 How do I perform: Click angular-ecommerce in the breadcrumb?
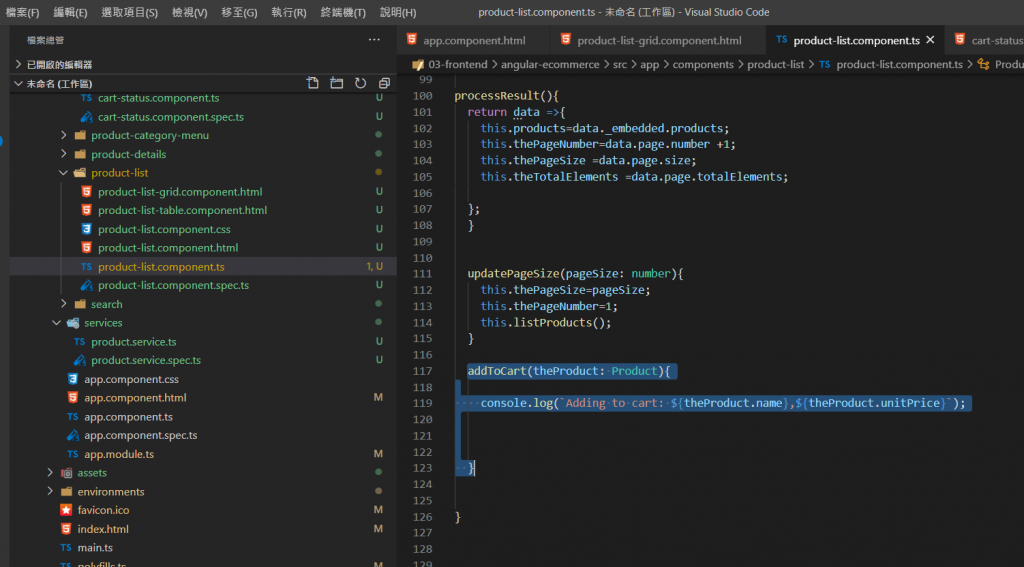(x=550, y=64)
